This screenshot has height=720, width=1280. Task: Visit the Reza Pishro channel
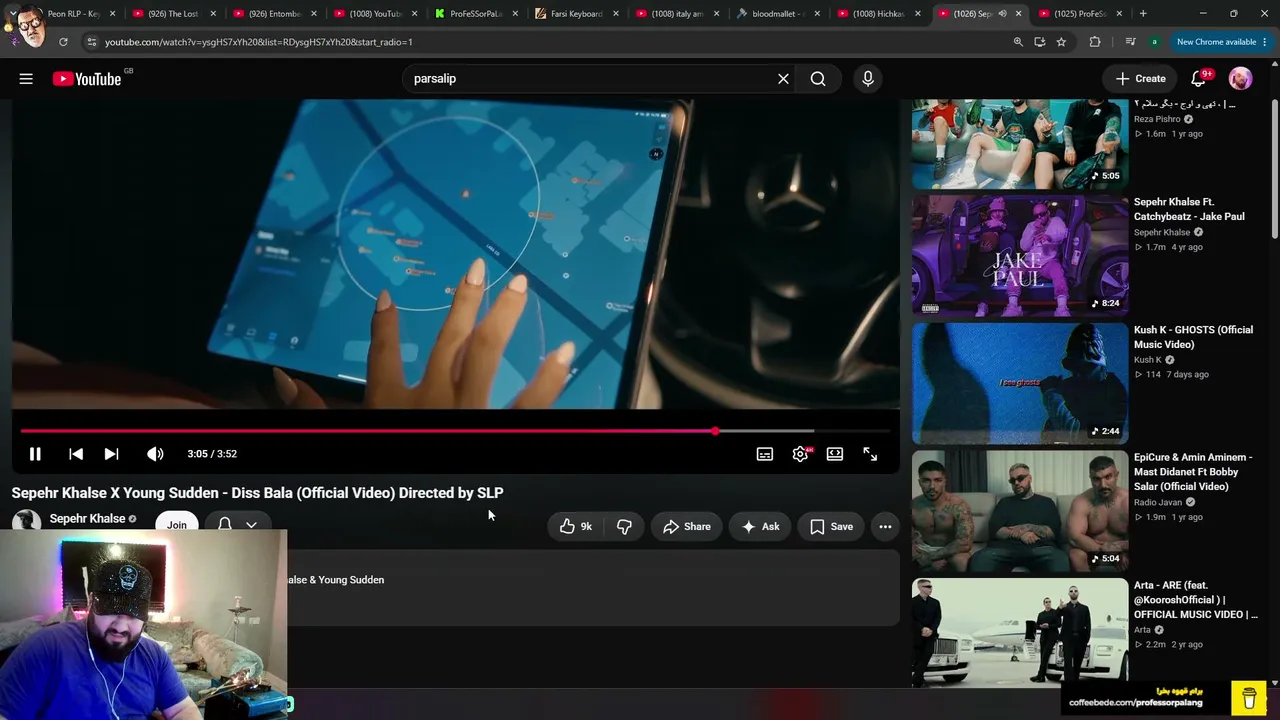pos(1157,119)
